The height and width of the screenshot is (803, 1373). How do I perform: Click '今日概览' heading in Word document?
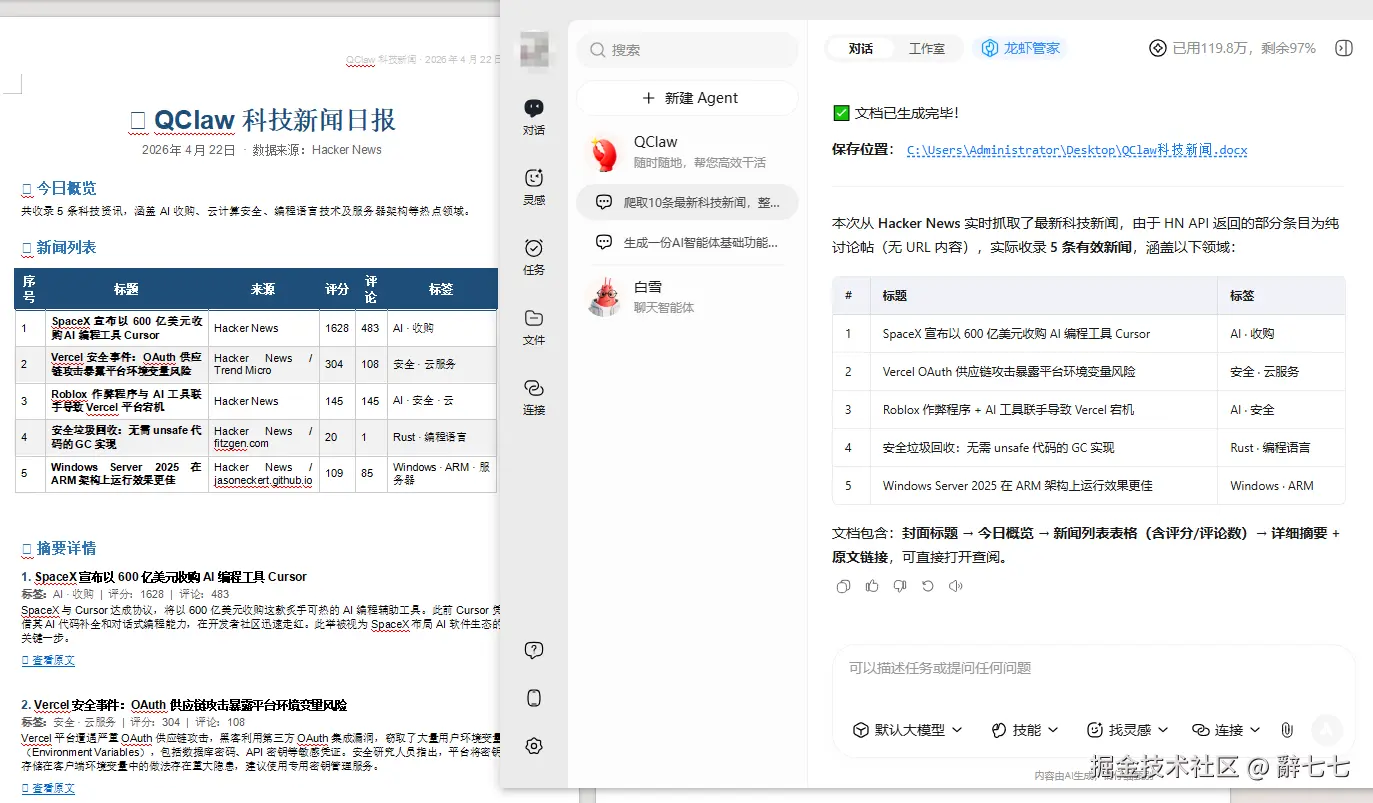pyautogui.click(x=67, y=189)
